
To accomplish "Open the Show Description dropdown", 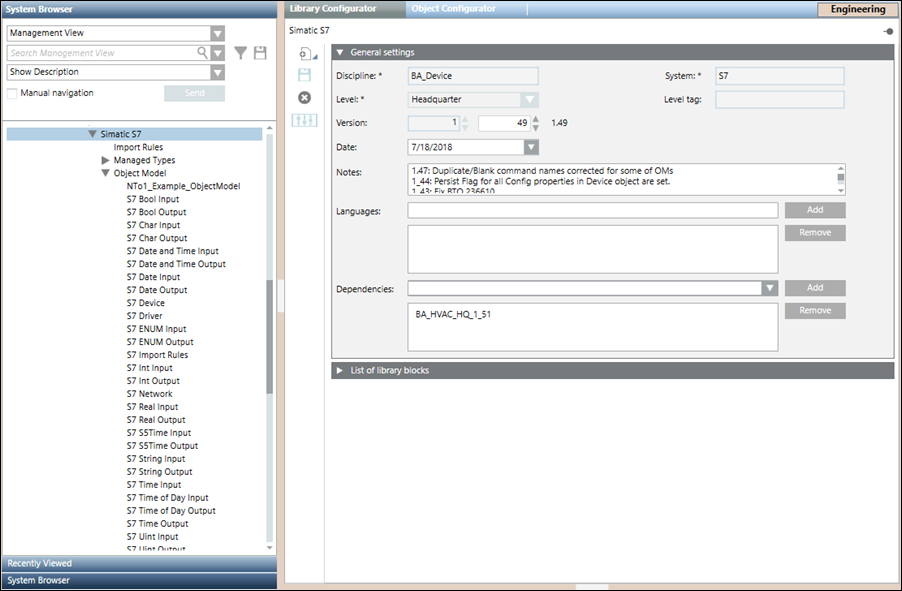I will pyautogui.click(x=217, y=72).
